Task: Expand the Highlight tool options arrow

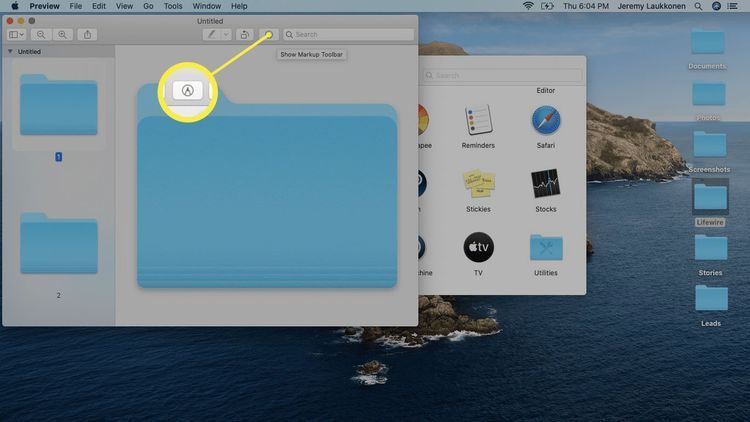Action: coord(226,34)
